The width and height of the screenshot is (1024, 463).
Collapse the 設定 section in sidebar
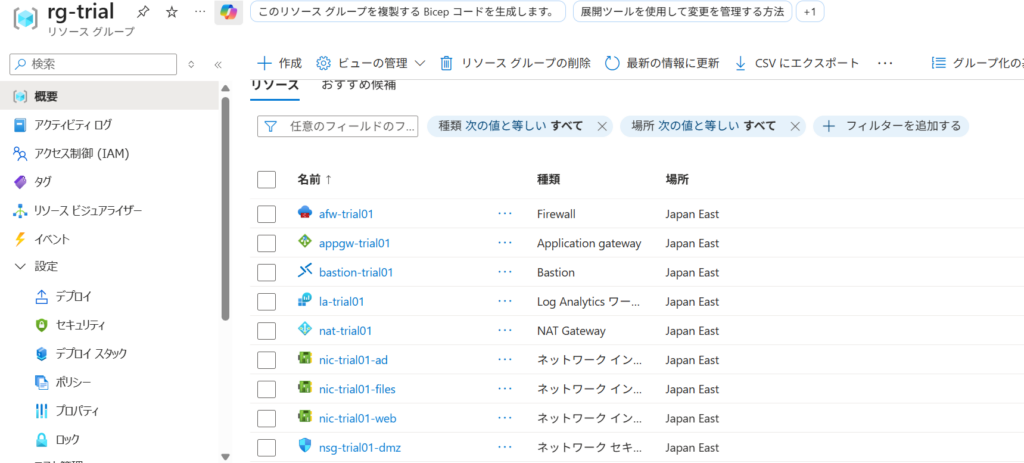tap(20, 267)
